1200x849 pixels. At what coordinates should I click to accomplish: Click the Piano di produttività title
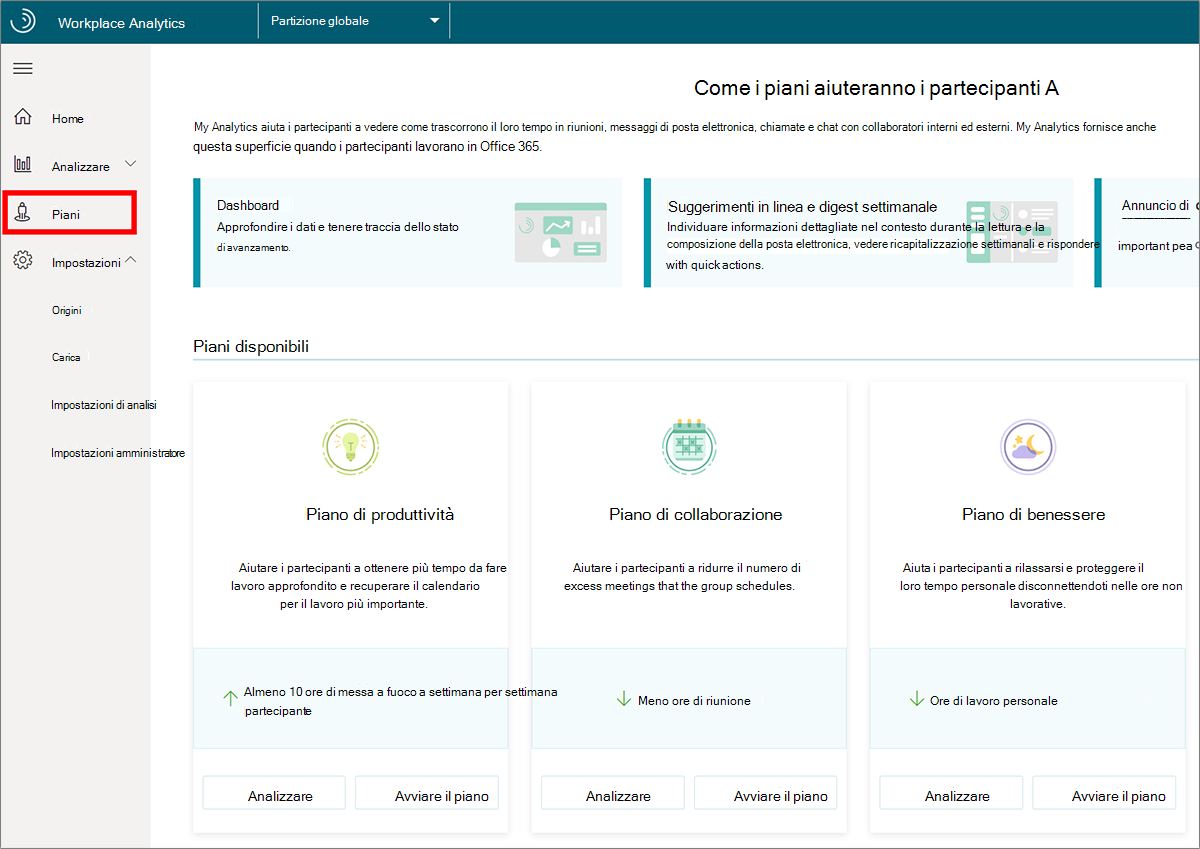tap(380, 514)
